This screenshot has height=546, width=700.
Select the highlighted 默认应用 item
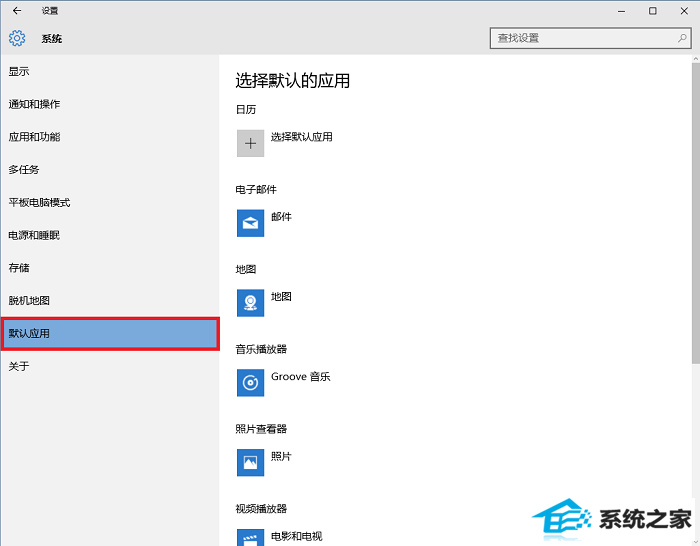point(110,333)
